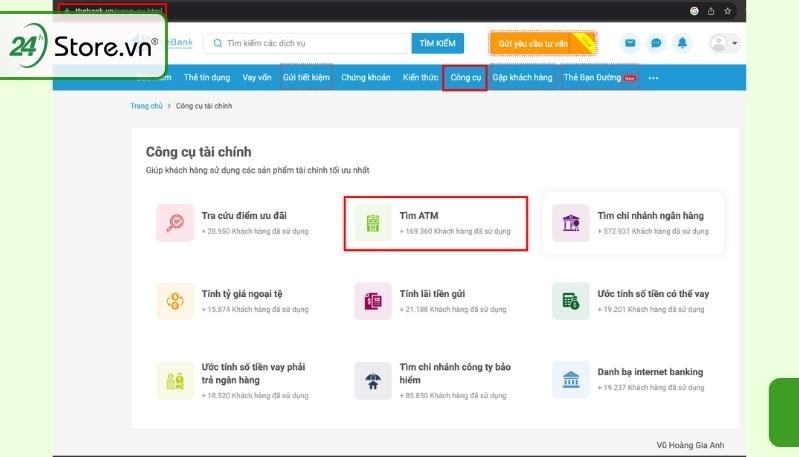The image size is (799, 457).
Task: Open Tính lãi tiền gửi link
Action: click(432, 294)
